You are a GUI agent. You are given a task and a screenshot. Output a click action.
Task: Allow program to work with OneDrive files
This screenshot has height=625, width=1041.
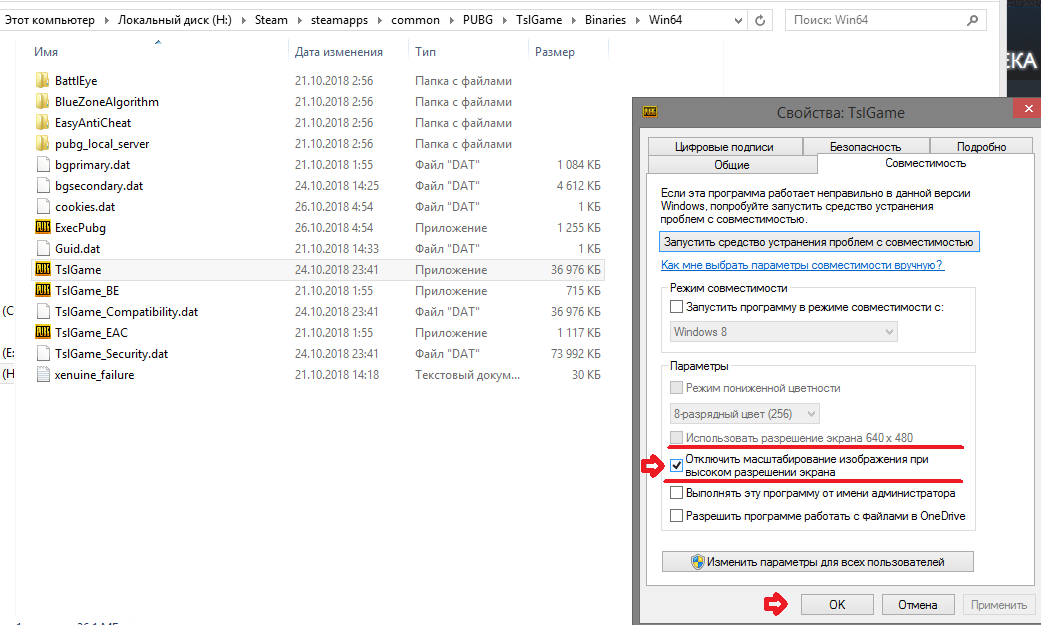click(676, 515)
